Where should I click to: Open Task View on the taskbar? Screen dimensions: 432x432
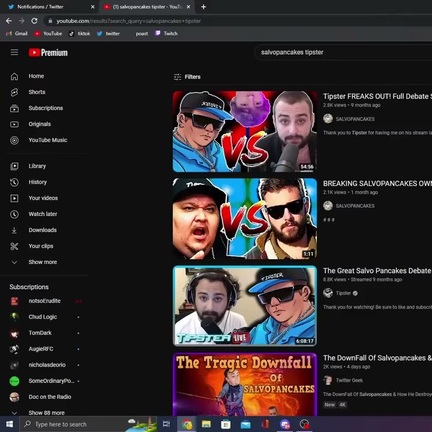166,424
